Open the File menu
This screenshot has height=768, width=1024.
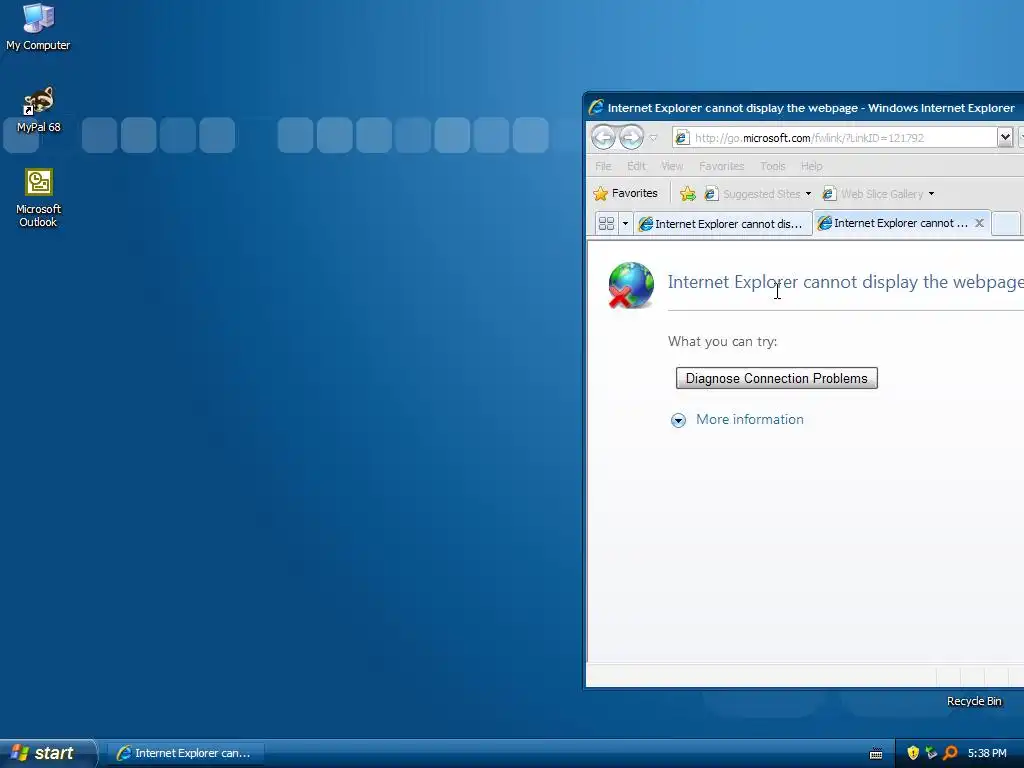[x=603, y=166]
